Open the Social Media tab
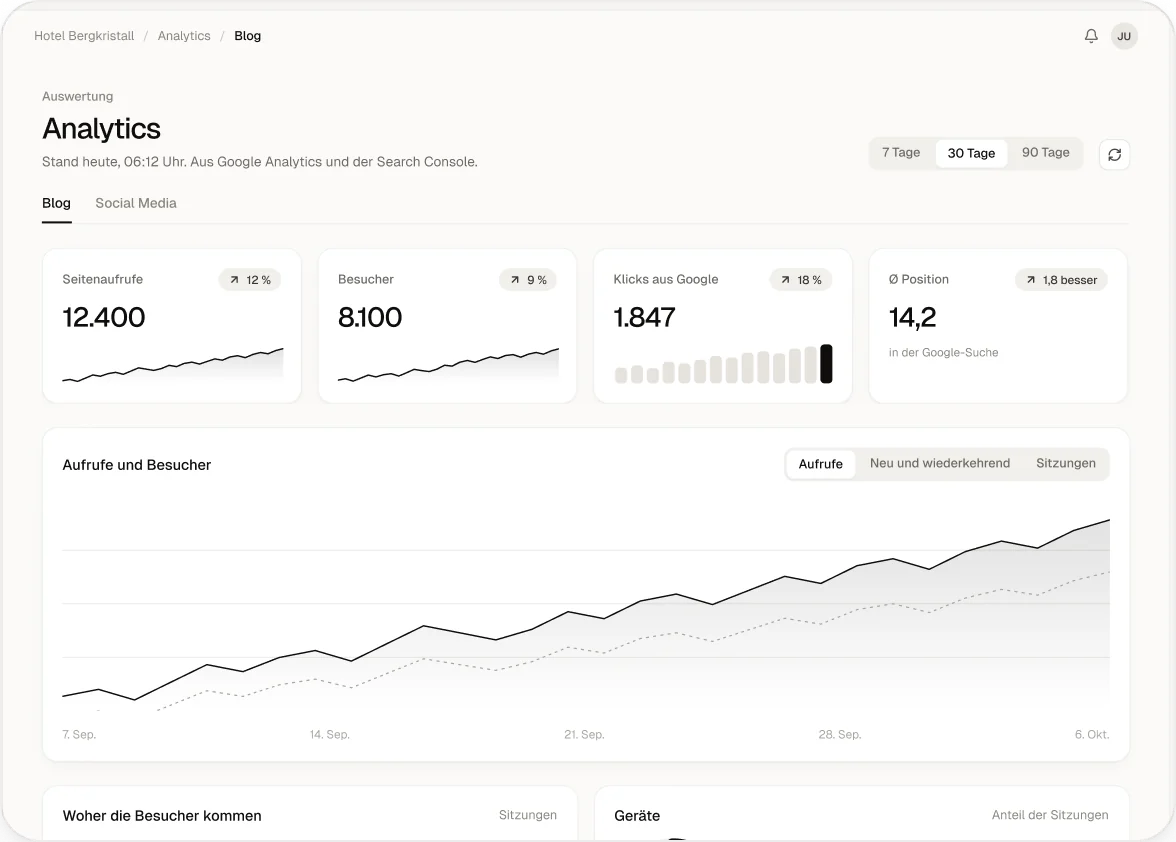Screen dimensions: 1176x842 pyautogui.click(x=136, y=204)
